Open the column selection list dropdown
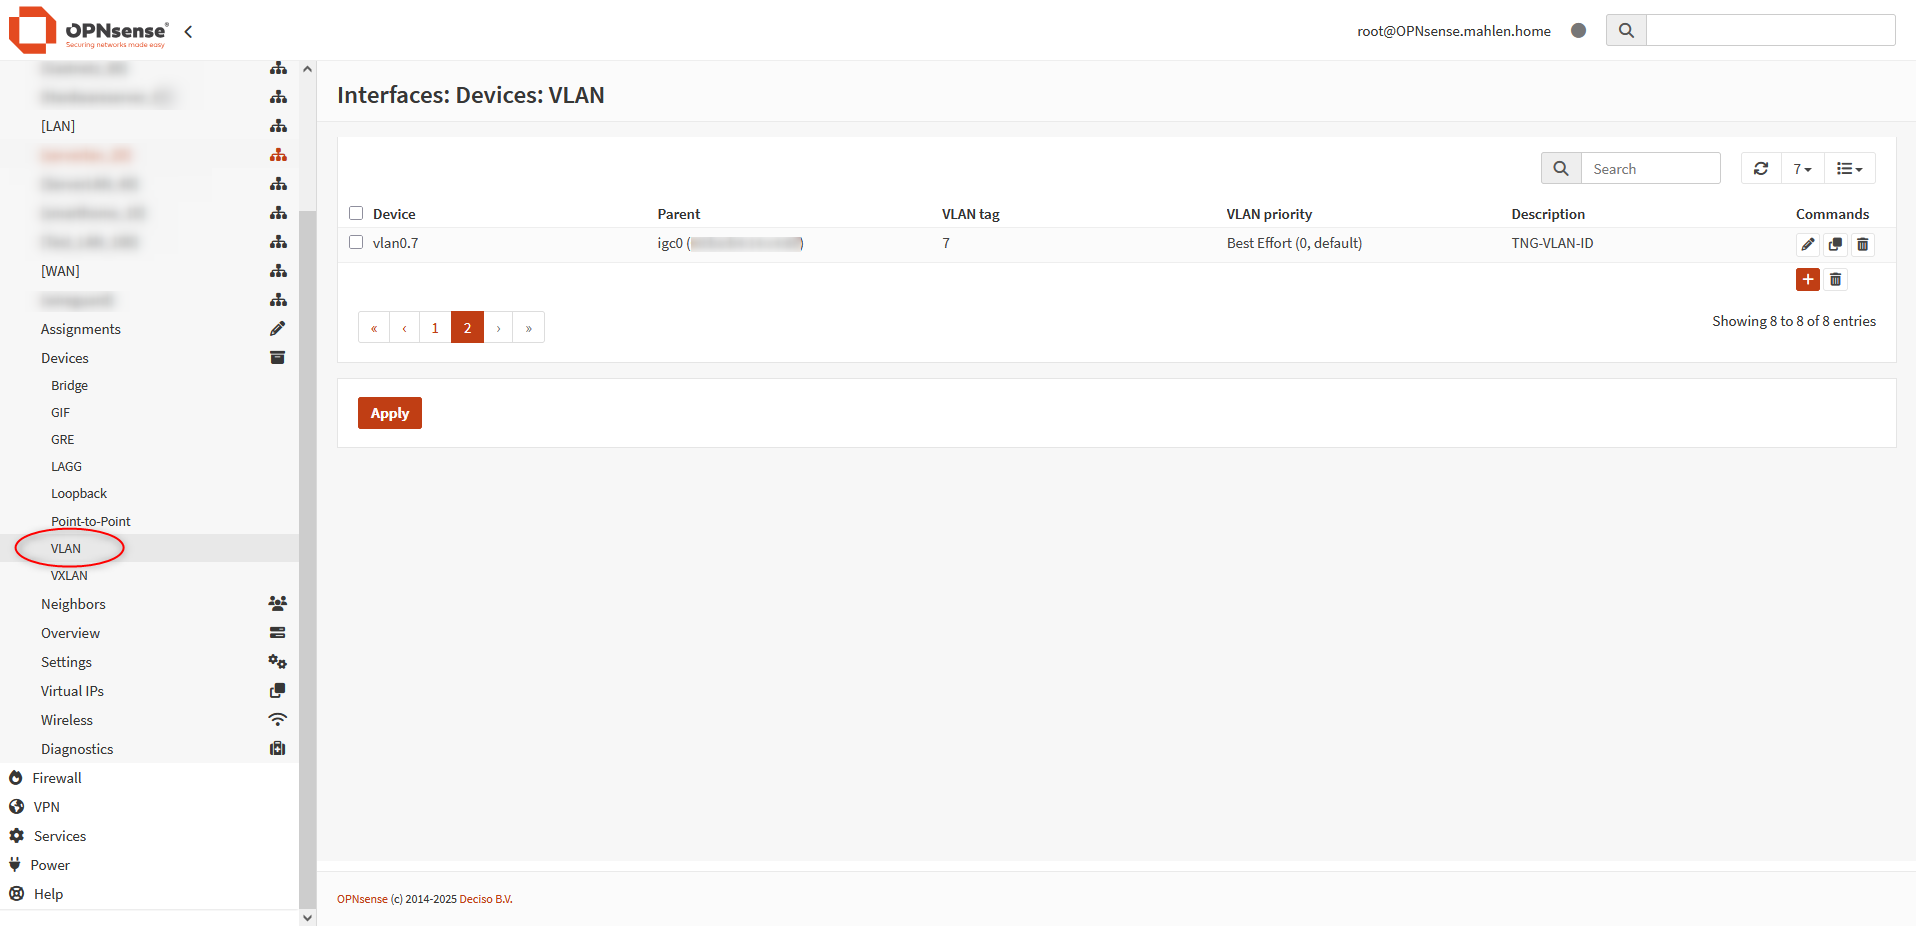The height and width of the screenshot is (926, 1916). (1849, 169)
